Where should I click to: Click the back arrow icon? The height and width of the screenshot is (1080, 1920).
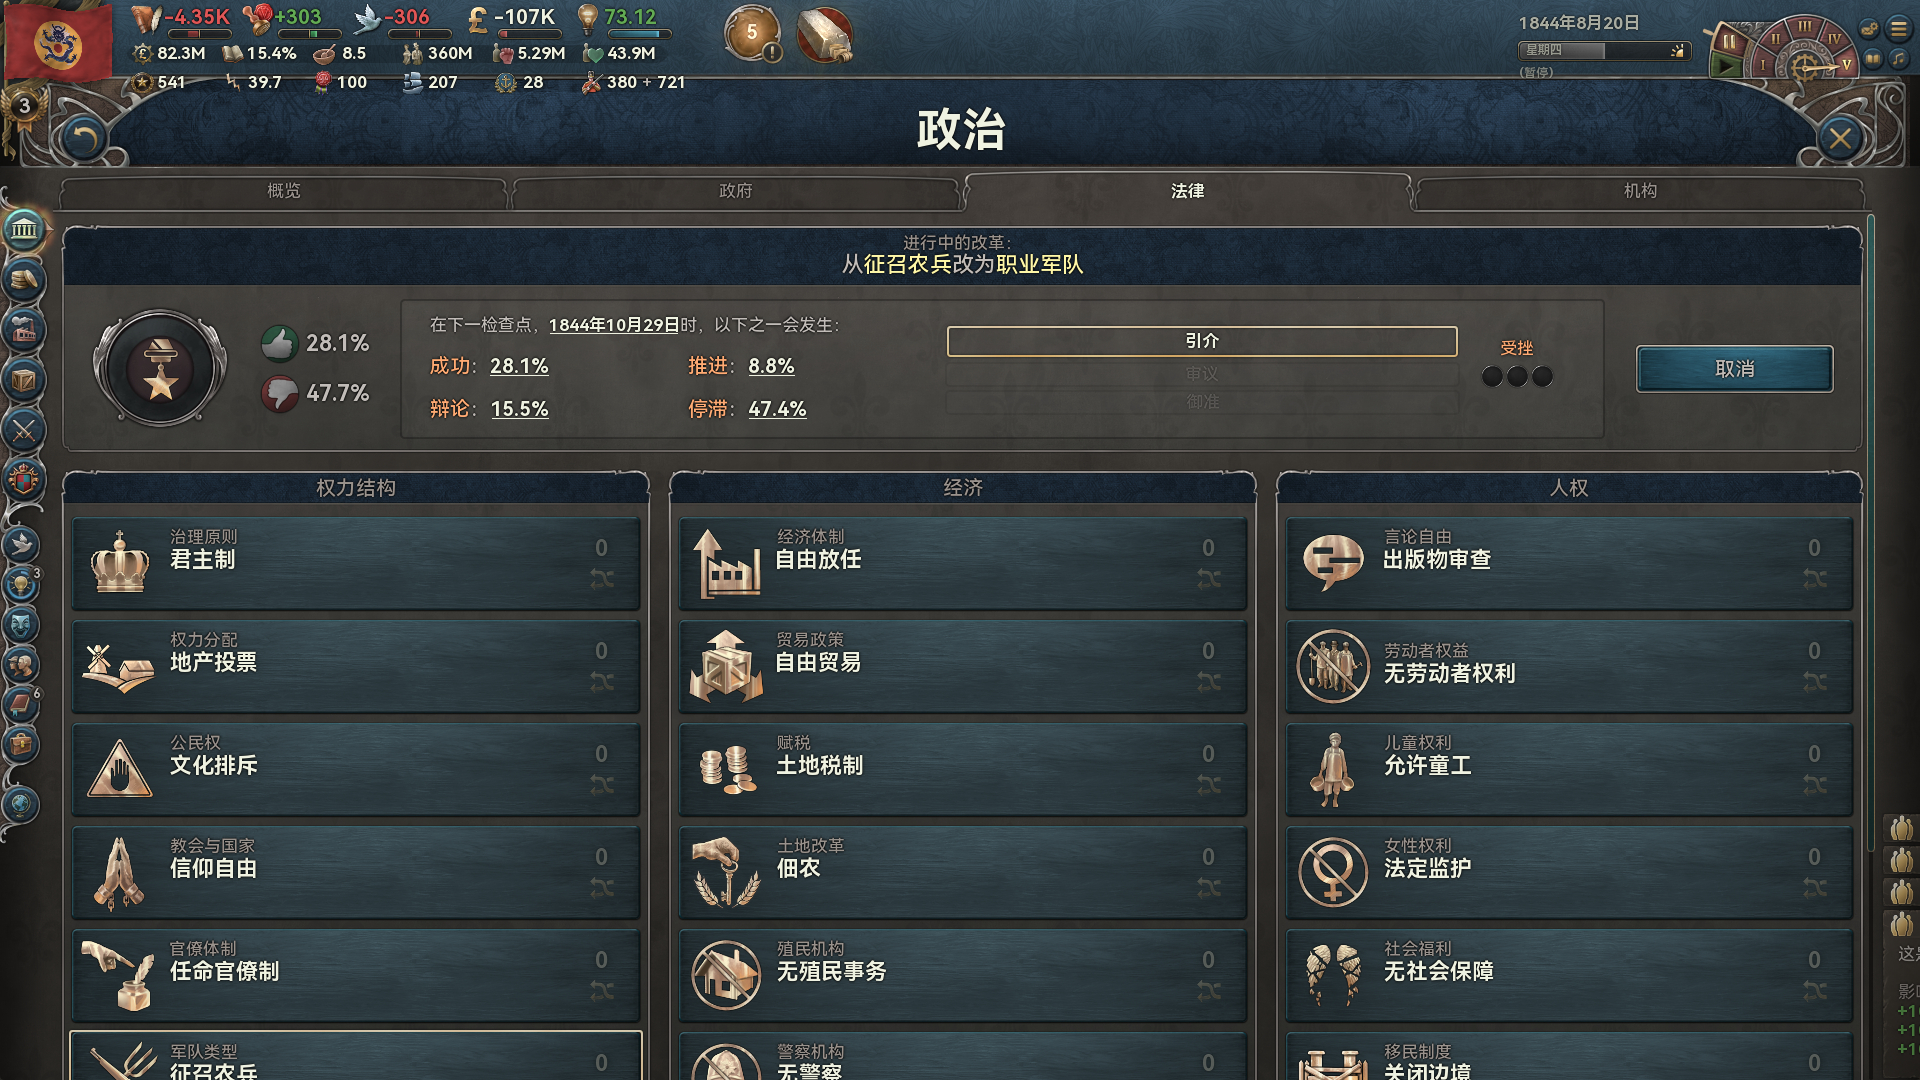point(83,139)
